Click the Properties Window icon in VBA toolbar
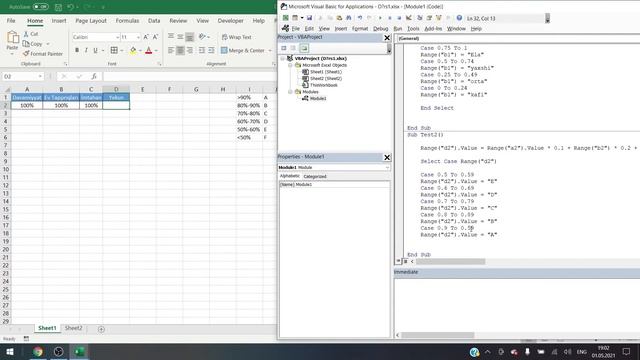Viewport: 640px width, 360px height. pyautogui.click(x=429, y=18)
